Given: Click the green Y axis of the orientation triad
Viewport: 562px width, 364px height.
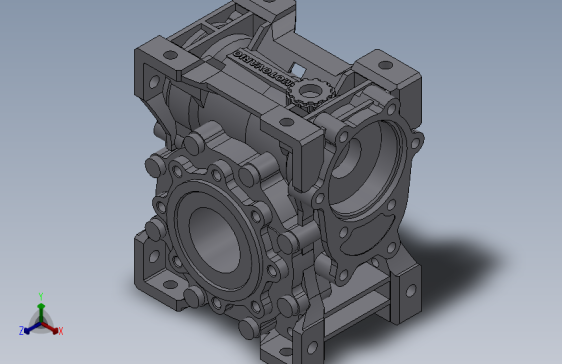Looking at the screenshot, I should click(x=41, y=312).
